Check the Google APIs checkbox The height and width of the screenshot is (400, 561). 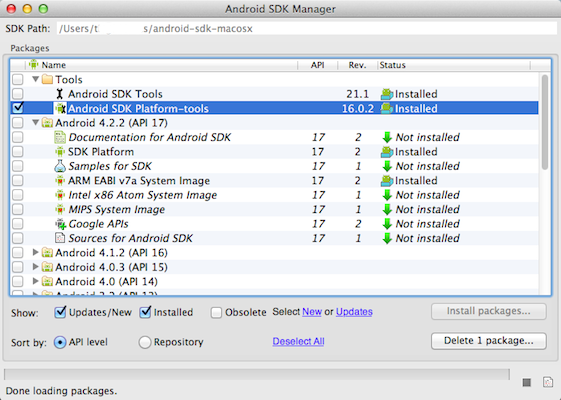point(18,224)
